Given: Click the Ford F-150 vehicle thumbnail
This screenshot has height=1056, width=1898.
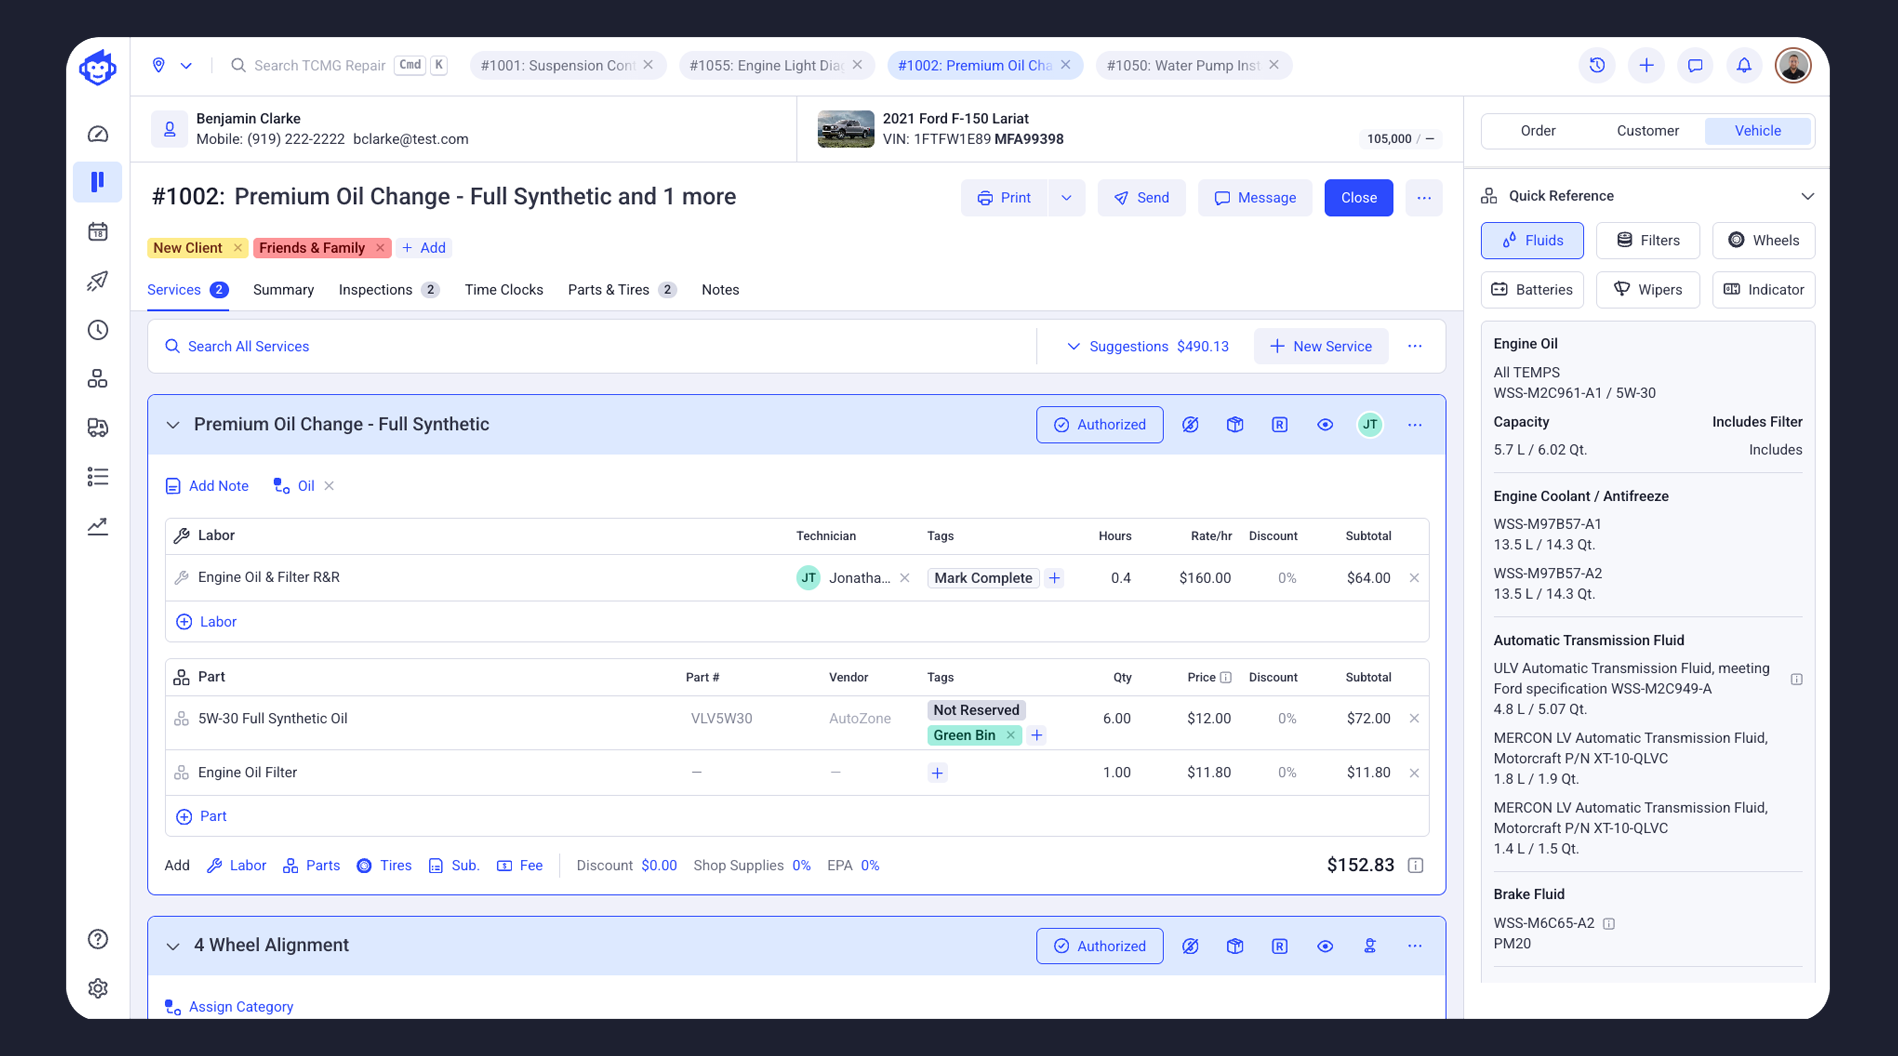Looking at the screenshot, I should (845, 129).
